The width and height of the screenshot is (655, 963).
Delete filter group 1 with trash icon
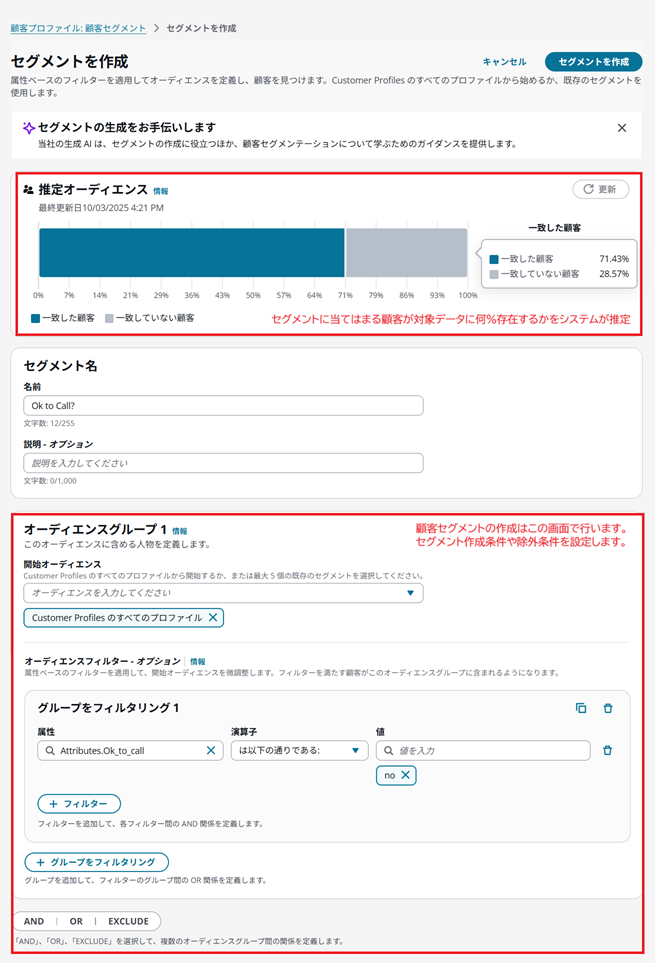(x=608, y=708)
